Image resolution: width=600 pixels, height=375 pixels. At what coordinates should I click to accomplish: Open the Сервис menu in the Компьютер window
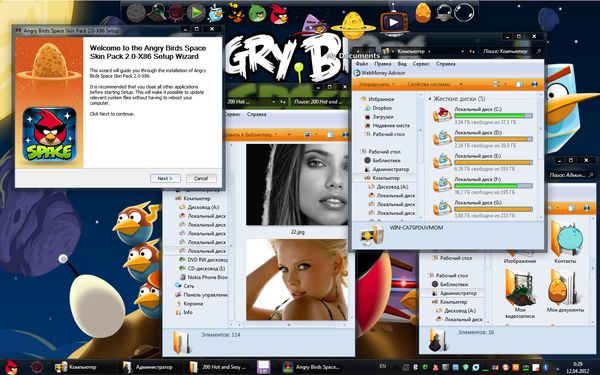[421, 64]
